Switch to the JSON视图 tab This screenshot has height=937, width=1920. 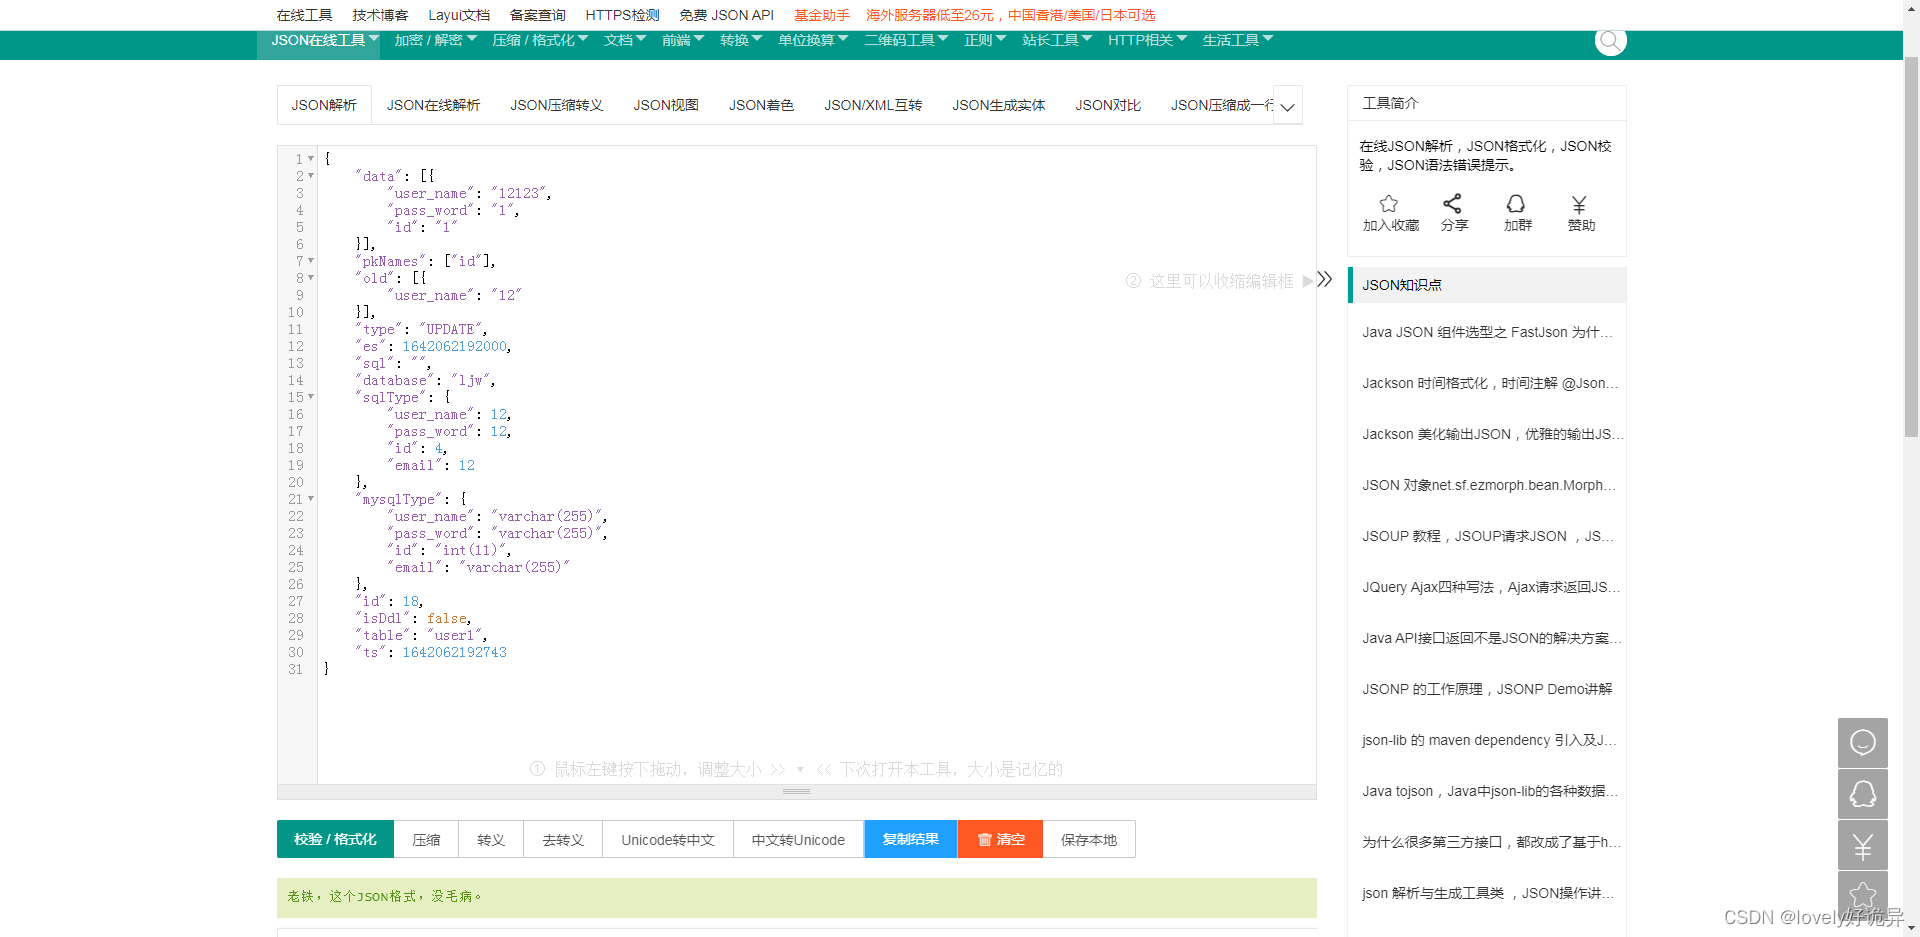[x=665, y=105]
